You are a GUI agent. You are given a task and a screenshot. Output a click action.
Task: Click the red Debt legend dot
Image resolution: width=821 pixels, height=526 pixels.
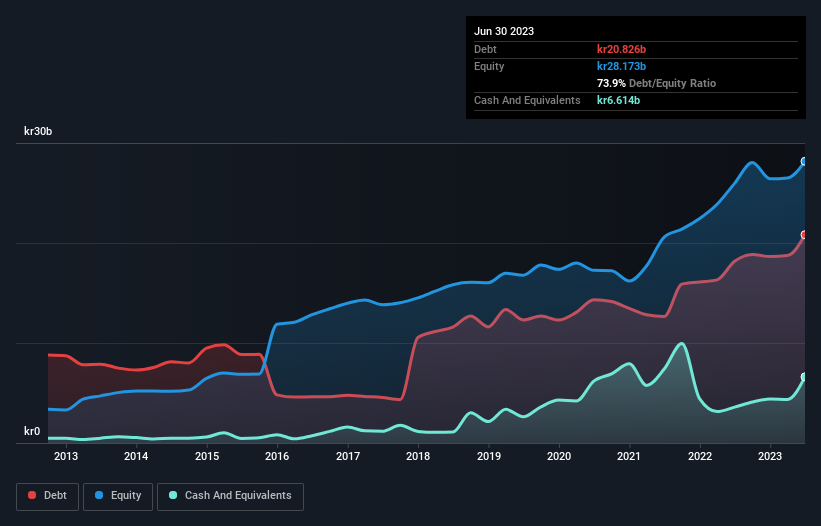tap(32, 495)
